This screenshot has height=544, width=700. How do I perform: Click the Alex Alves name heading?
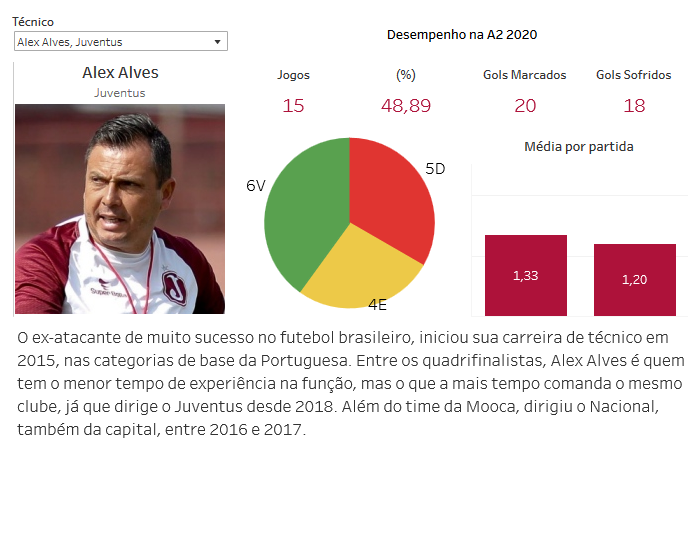(120, 73)
